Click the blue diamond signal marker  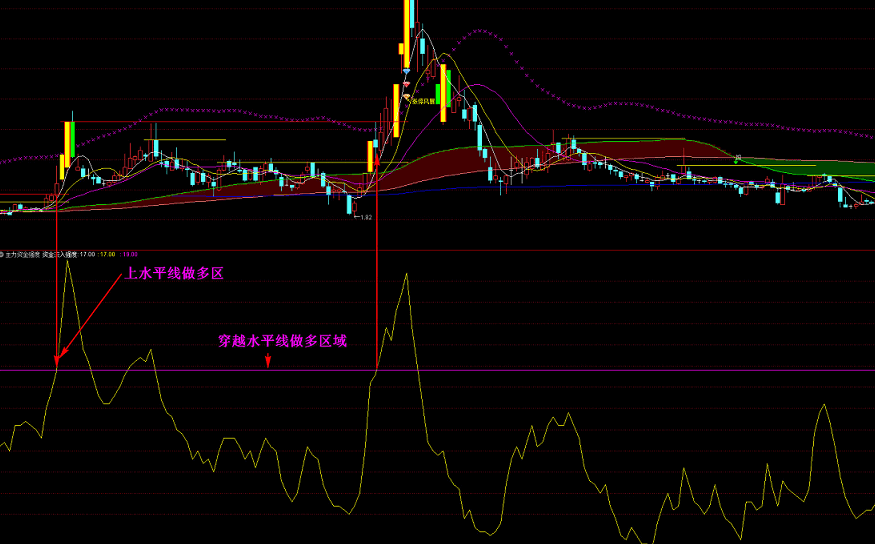(406, 71)
